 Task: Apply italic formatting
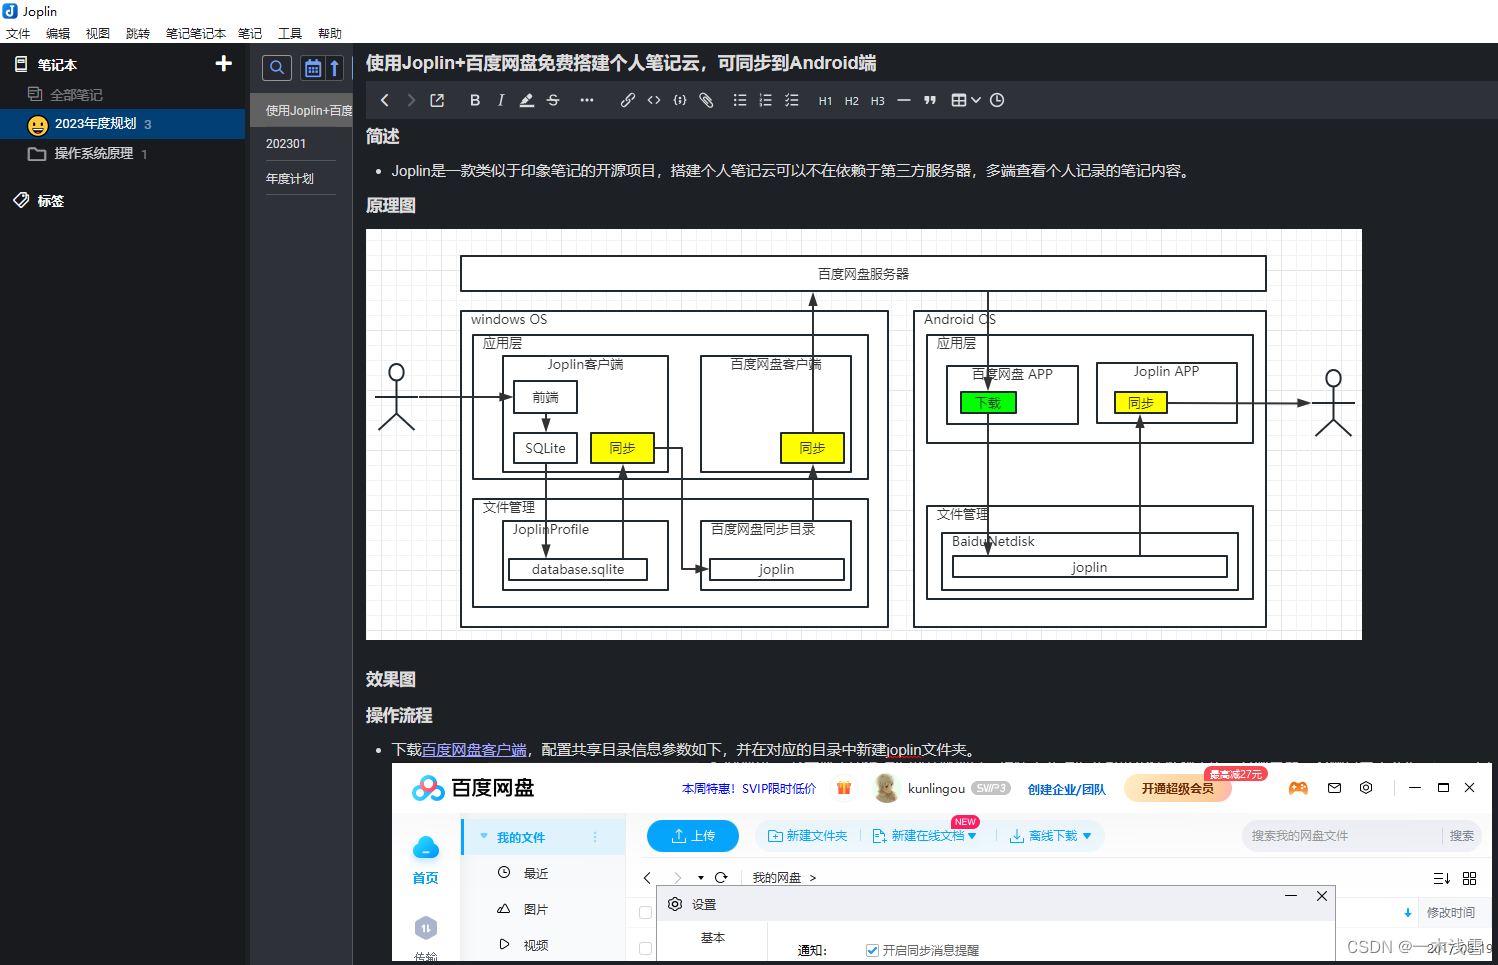(501, 100)
